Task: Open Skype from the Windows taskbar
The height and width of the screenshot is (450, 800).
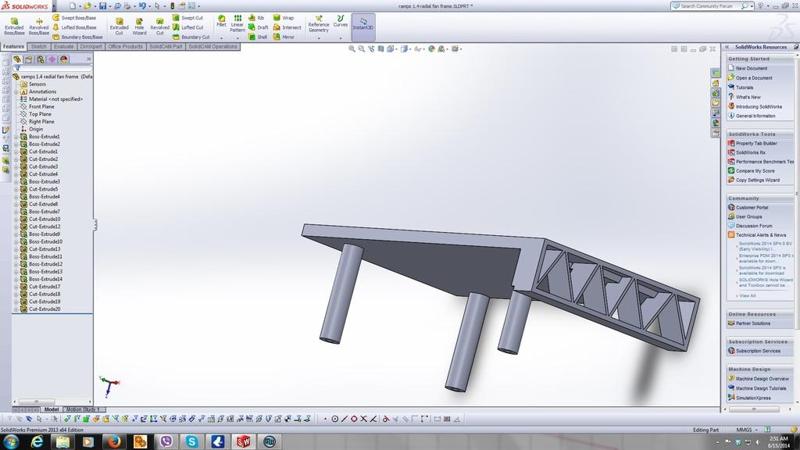Action: (192, 441)
